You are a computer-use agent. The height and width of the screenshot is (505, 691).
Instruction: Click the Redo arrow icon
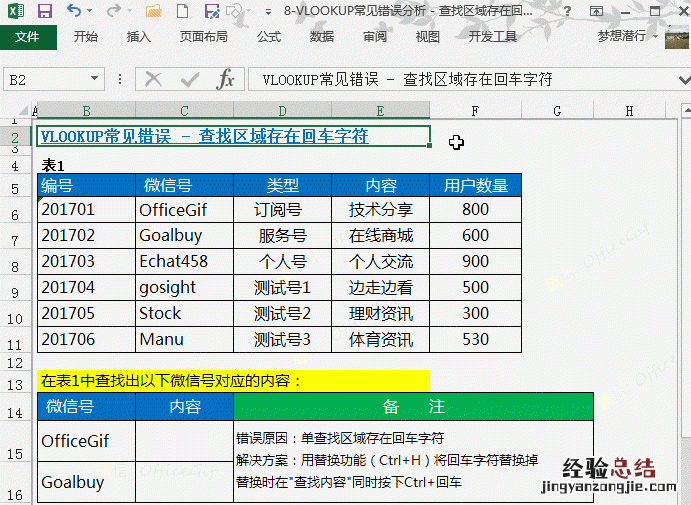click(x=114, y=12)
